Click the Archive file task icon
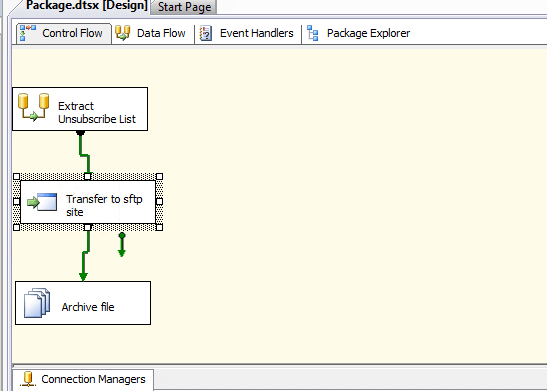 [37, 303]
